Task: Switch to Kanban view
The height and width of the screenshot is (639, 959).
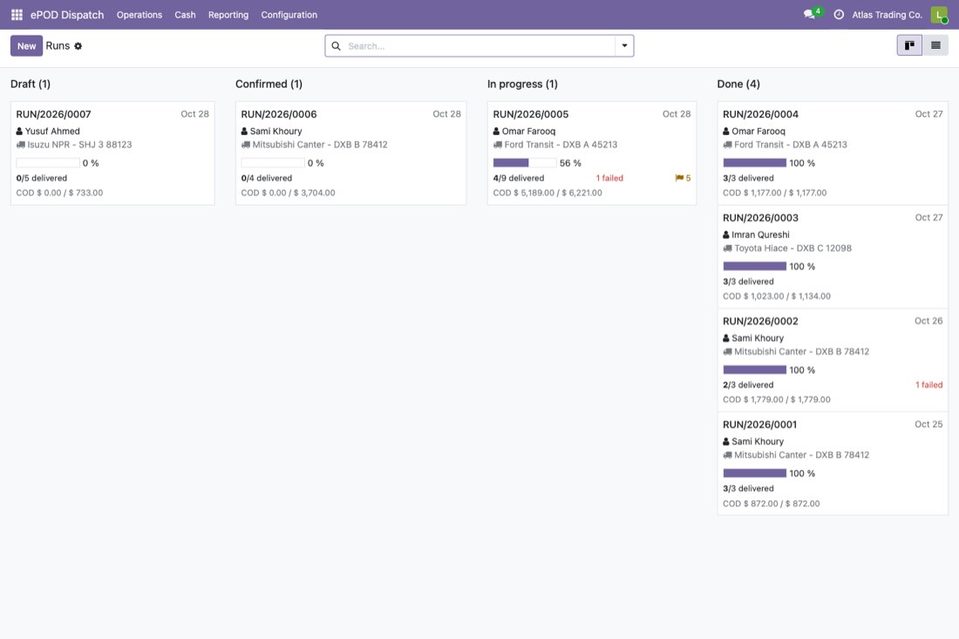Action: (909, 45)
